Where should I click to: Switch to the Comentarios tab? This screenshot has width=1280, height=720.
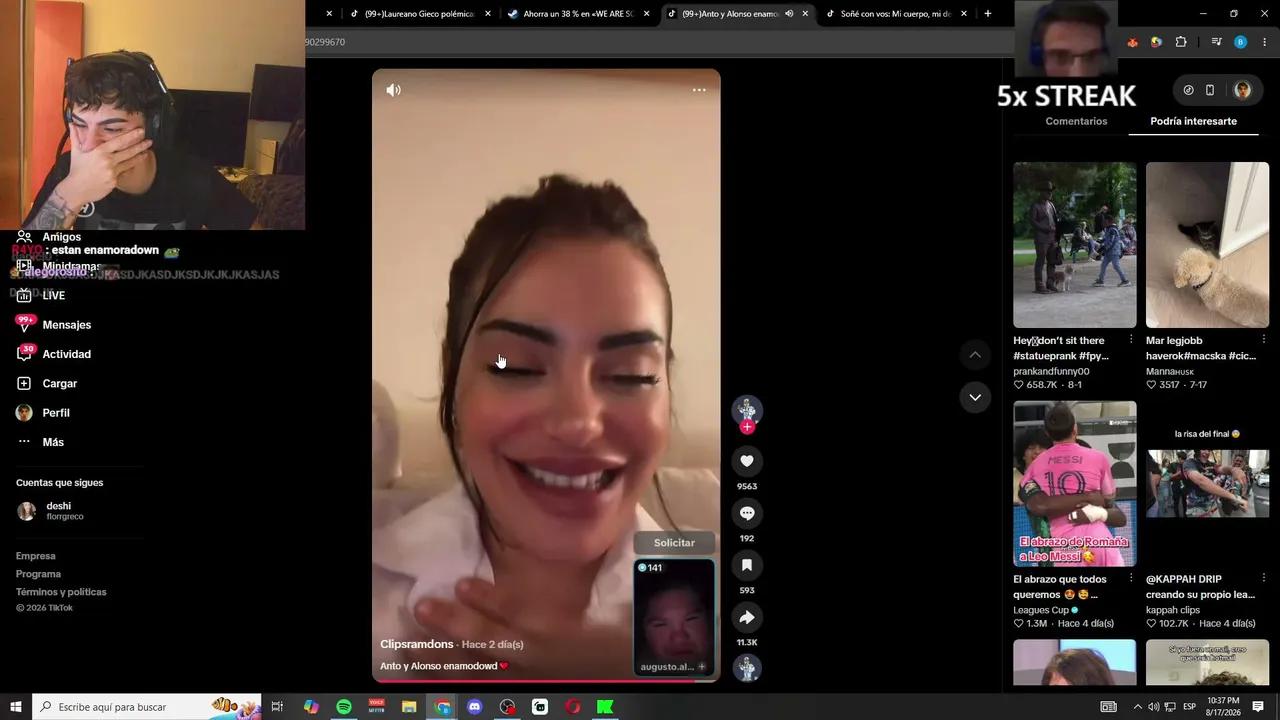[1076, 121]
